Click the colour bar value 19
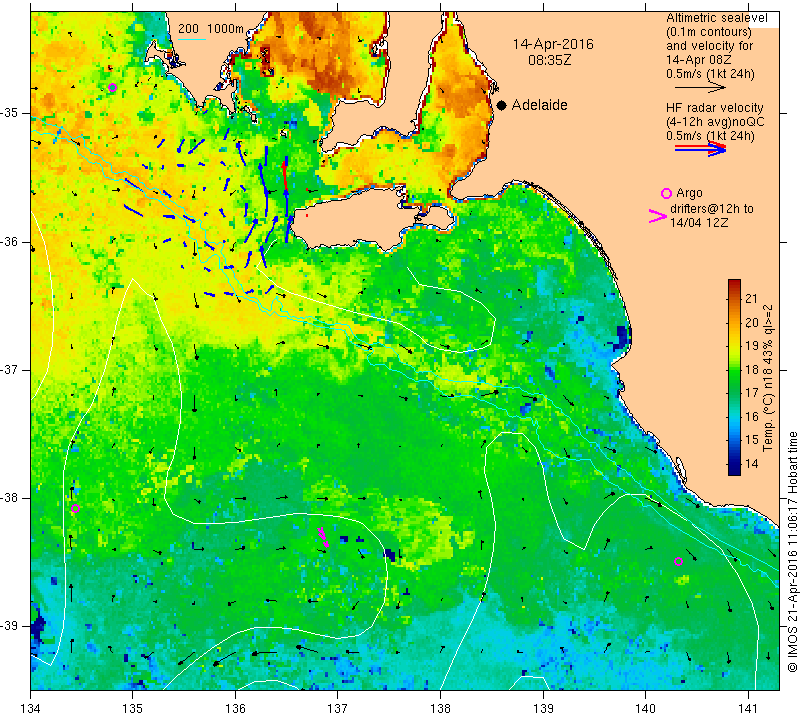 click(752, 346)
